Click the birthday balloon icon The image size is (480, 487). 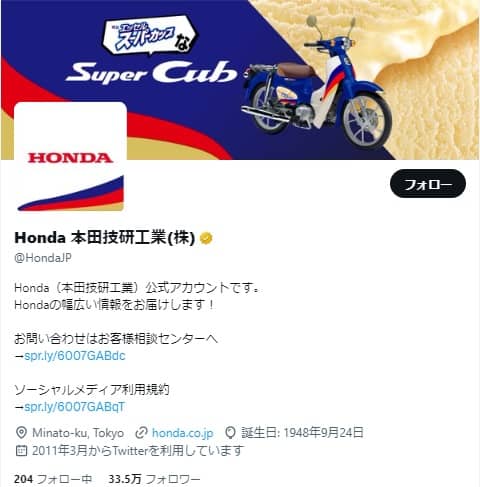point(230,433)
